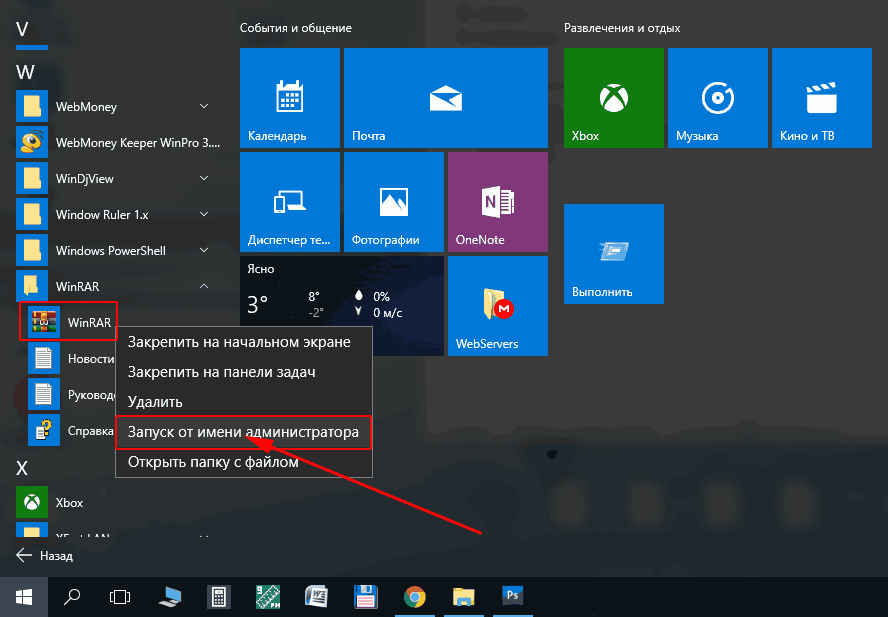Open the Календарь tile
Viewport: 888px width, 617px height.
pyautogui.click(x=289, y=97)
